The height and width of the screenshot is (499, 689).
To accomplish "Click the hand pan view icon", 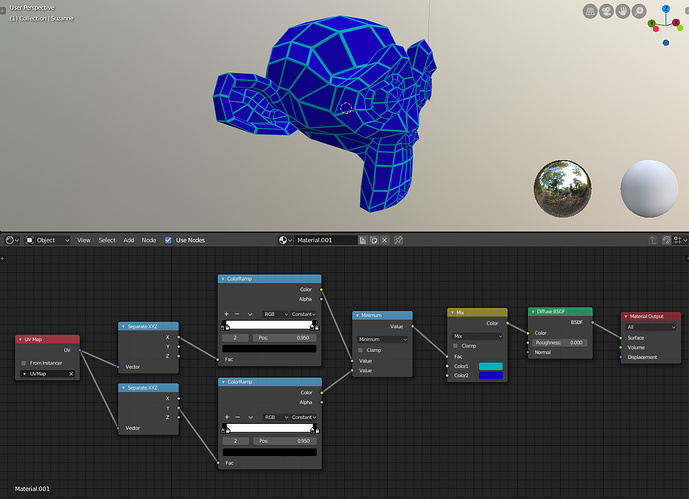I will 623,11.
